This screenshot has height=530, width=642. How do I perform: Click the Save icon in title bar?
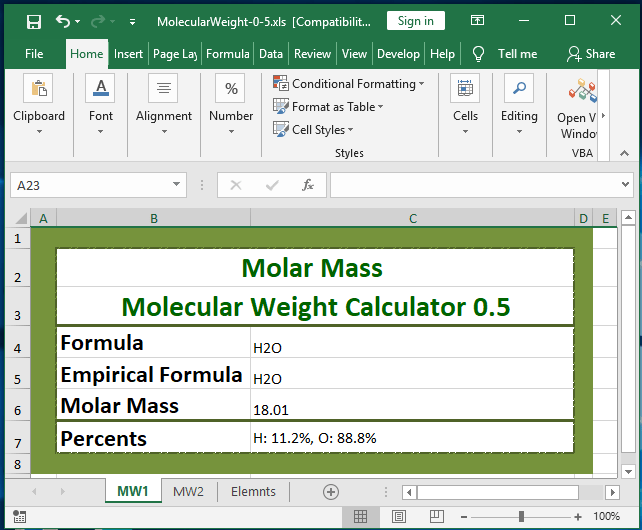(34, 21)
